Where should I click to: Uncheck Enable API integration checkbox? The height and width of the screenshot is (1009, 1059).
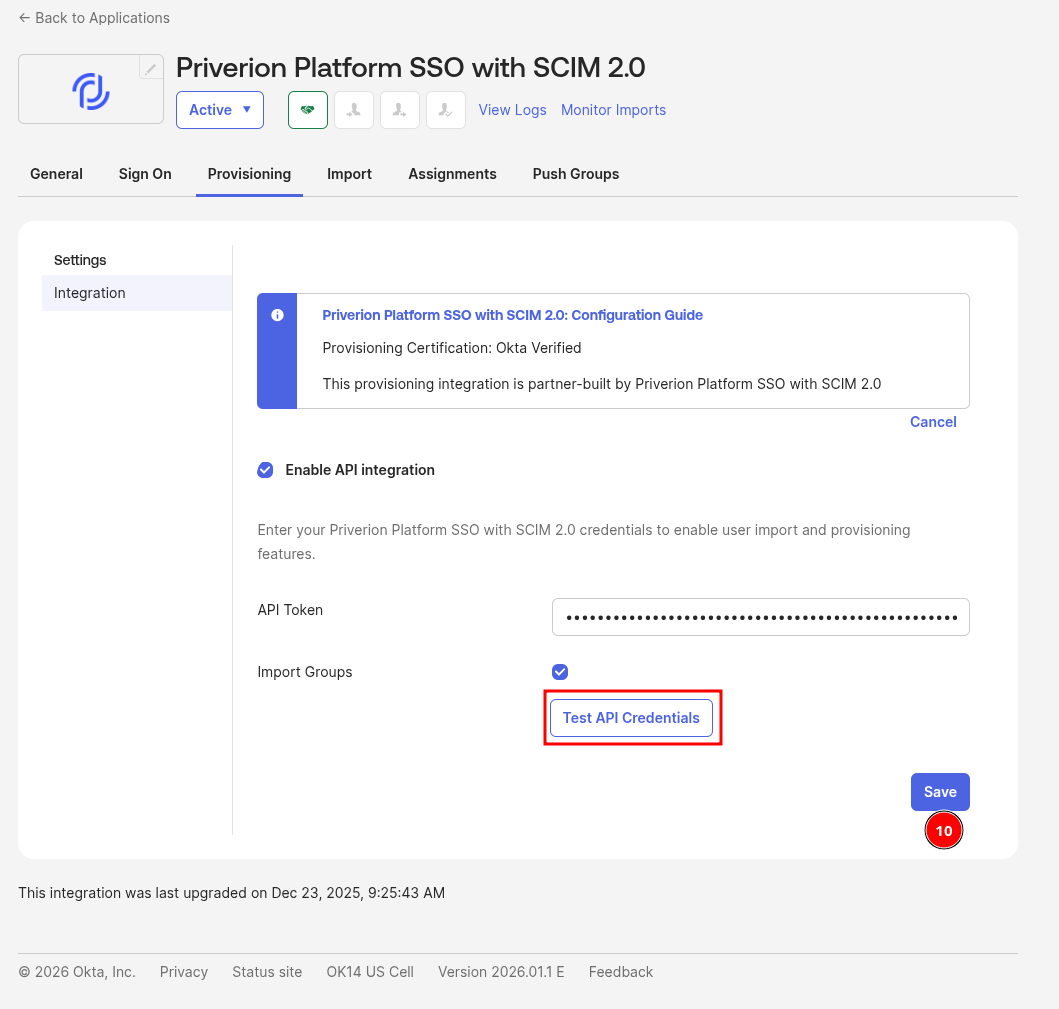click(x=265, y=470)
